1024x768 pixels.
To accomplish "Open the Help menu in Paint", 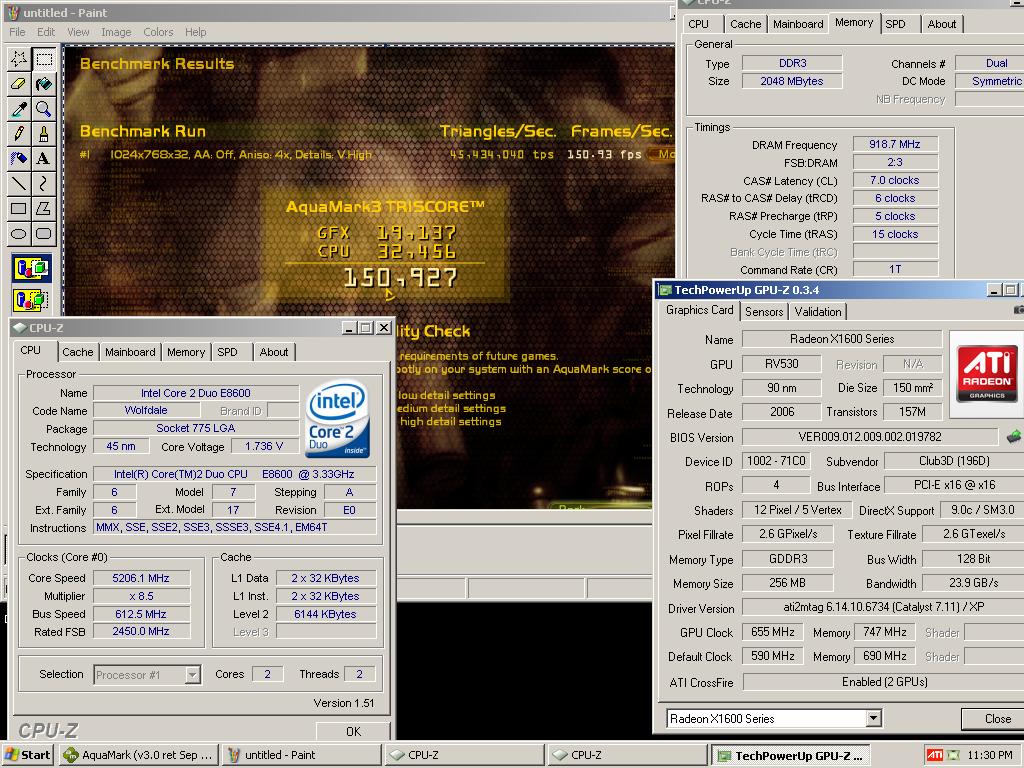I will pos(195,32).
